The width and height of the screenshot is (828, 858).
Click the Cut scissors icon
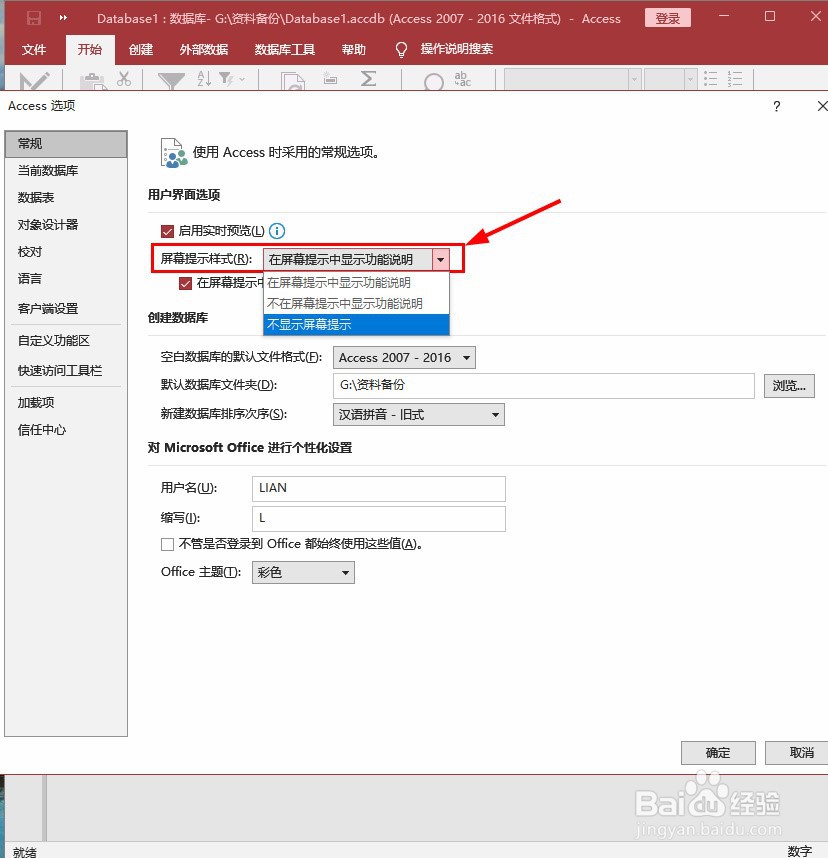coord(124,79)
